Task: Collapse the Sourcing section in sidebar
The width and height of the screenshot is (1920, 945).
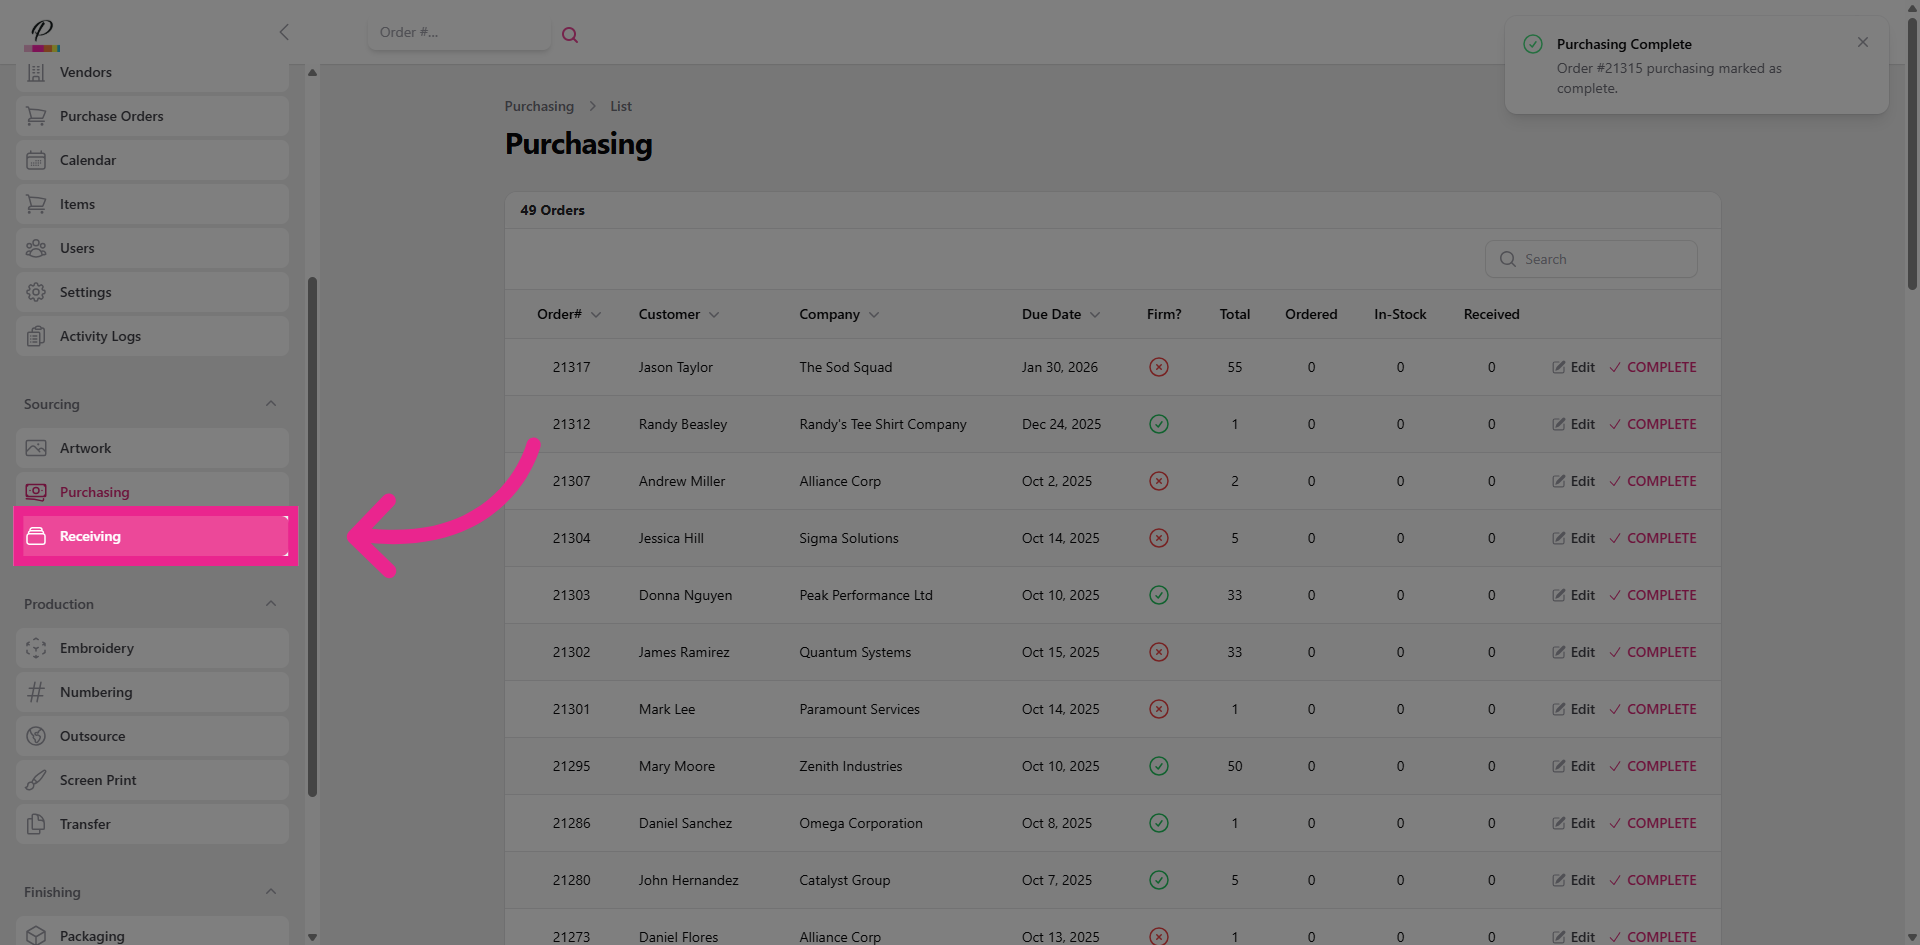Action: [271, 404]
